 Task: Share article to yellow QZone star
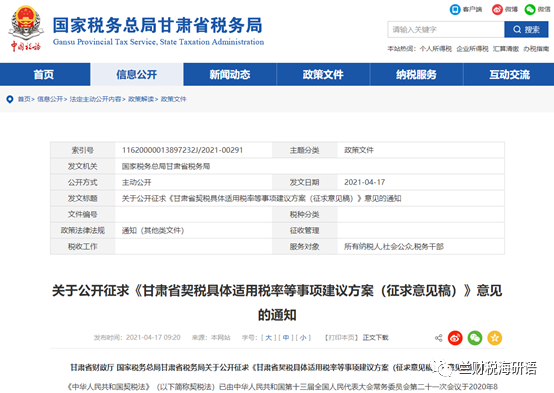(495, 338)
